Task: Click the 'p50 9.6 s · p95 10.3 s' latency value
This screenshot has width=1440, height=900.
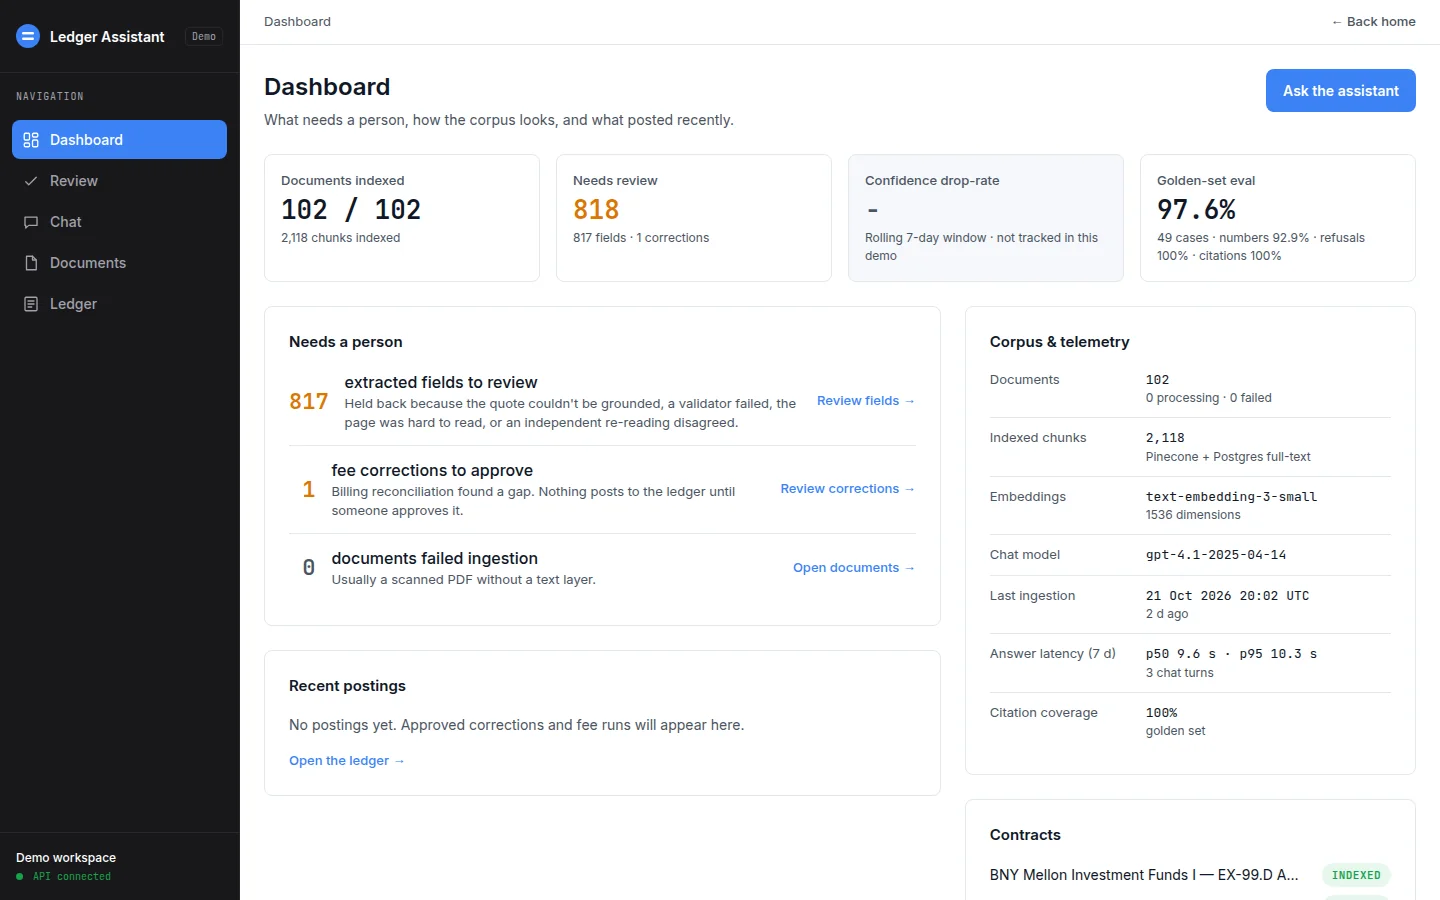Action: (1231, 654)
